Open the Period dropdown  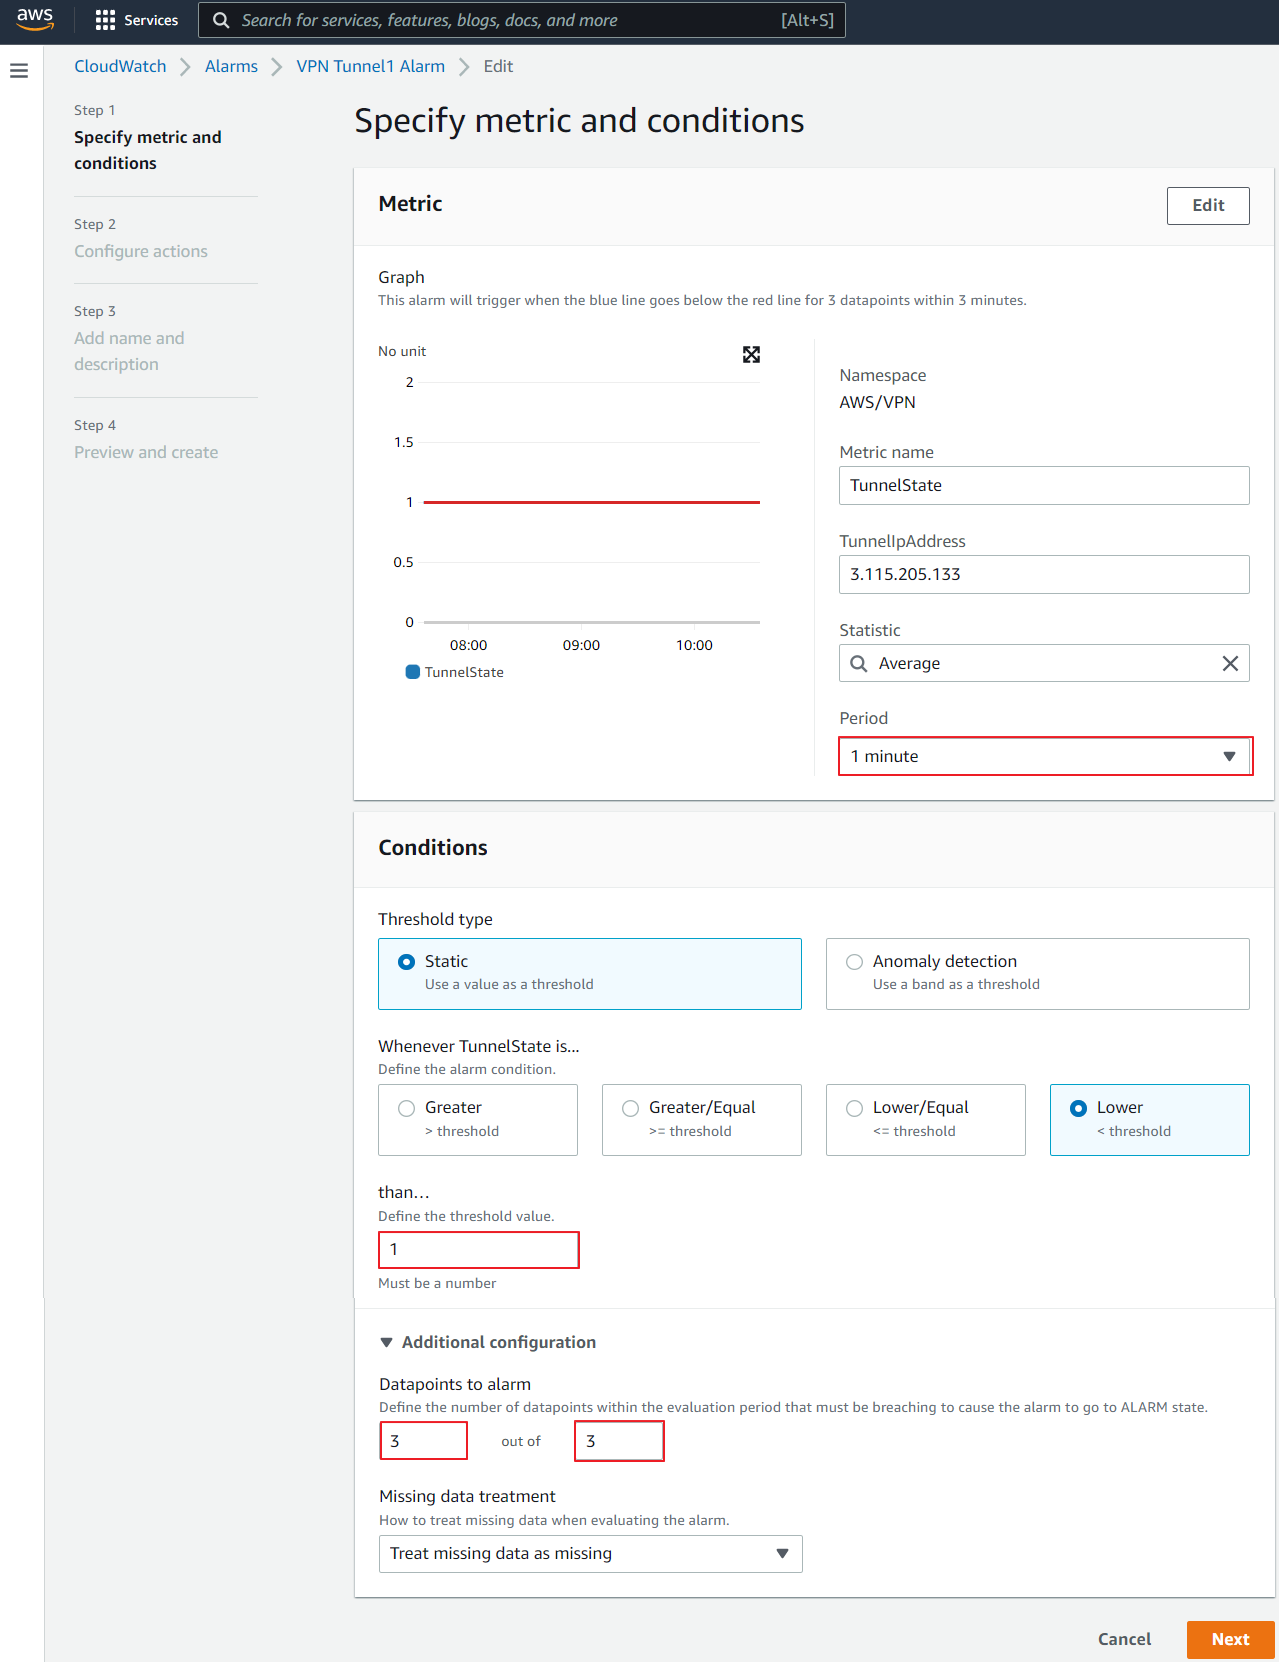[x=1044, y=757]
